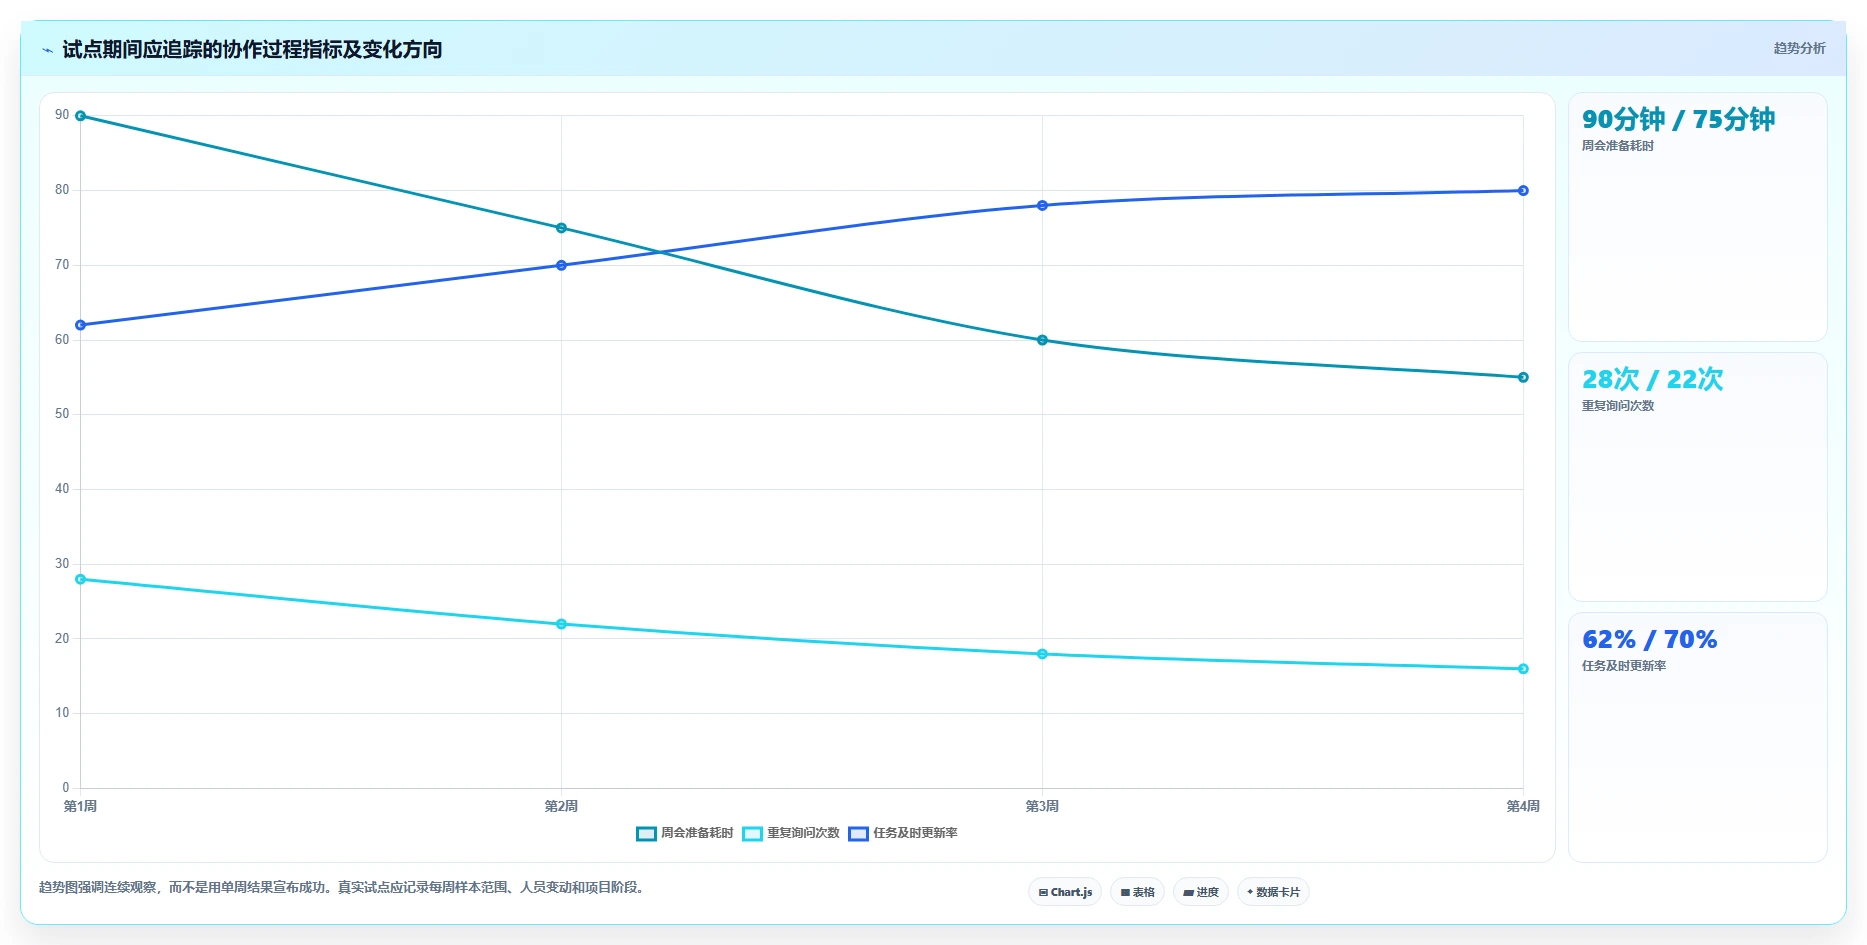This screenshot has width=1867, height=945.
Task: Click the 第1周 x-axis label
Action: pos(80,806)
